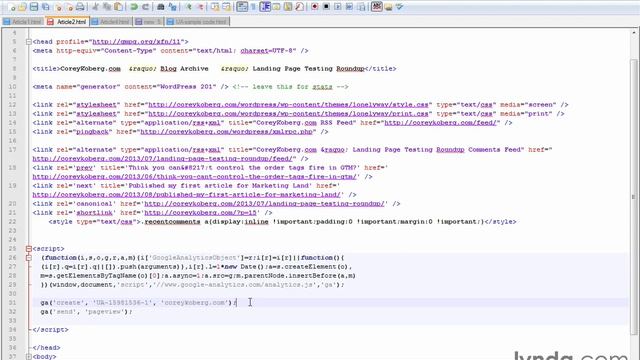Viewport: 640px width, 360px height.
Task: Open Find with the binoculars icon
Action: tap(161, 7)
